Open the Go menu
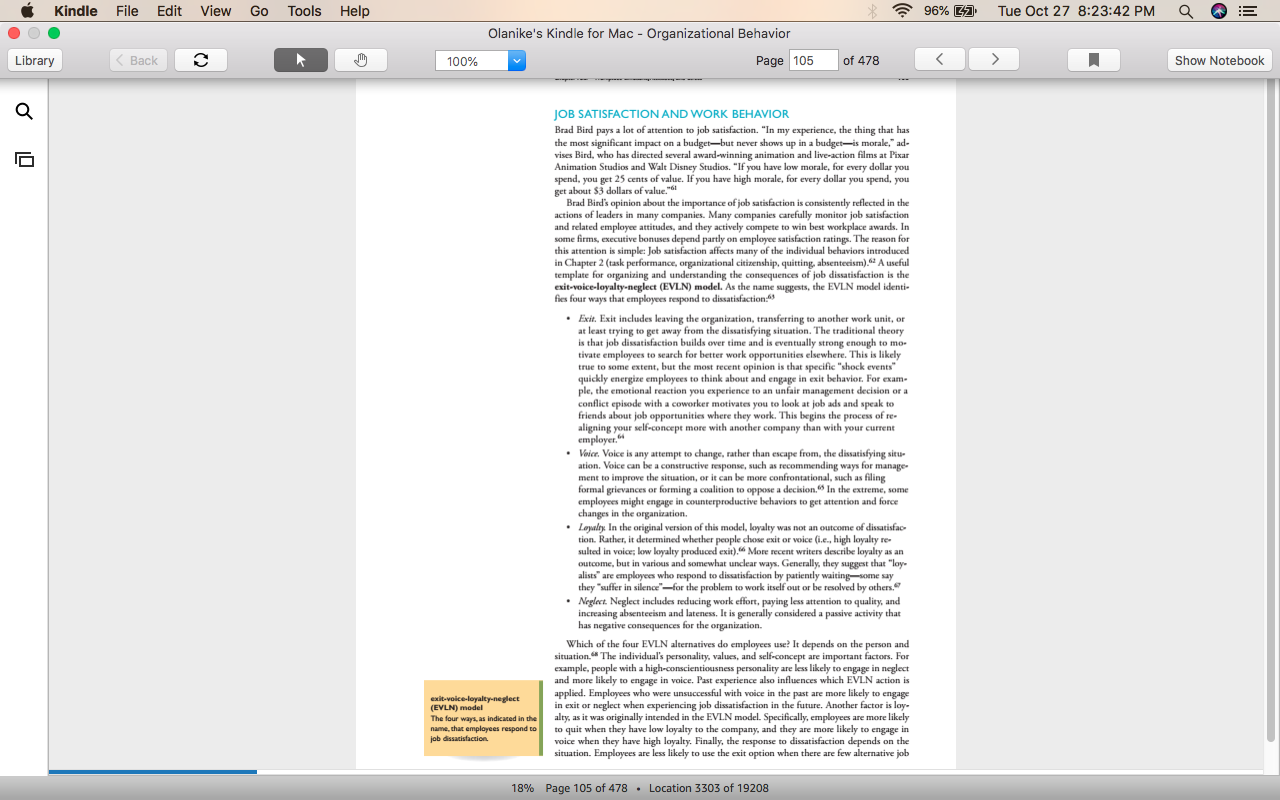Image resolution: width=1280 pixels, height=800 pixels. point(259,11)
